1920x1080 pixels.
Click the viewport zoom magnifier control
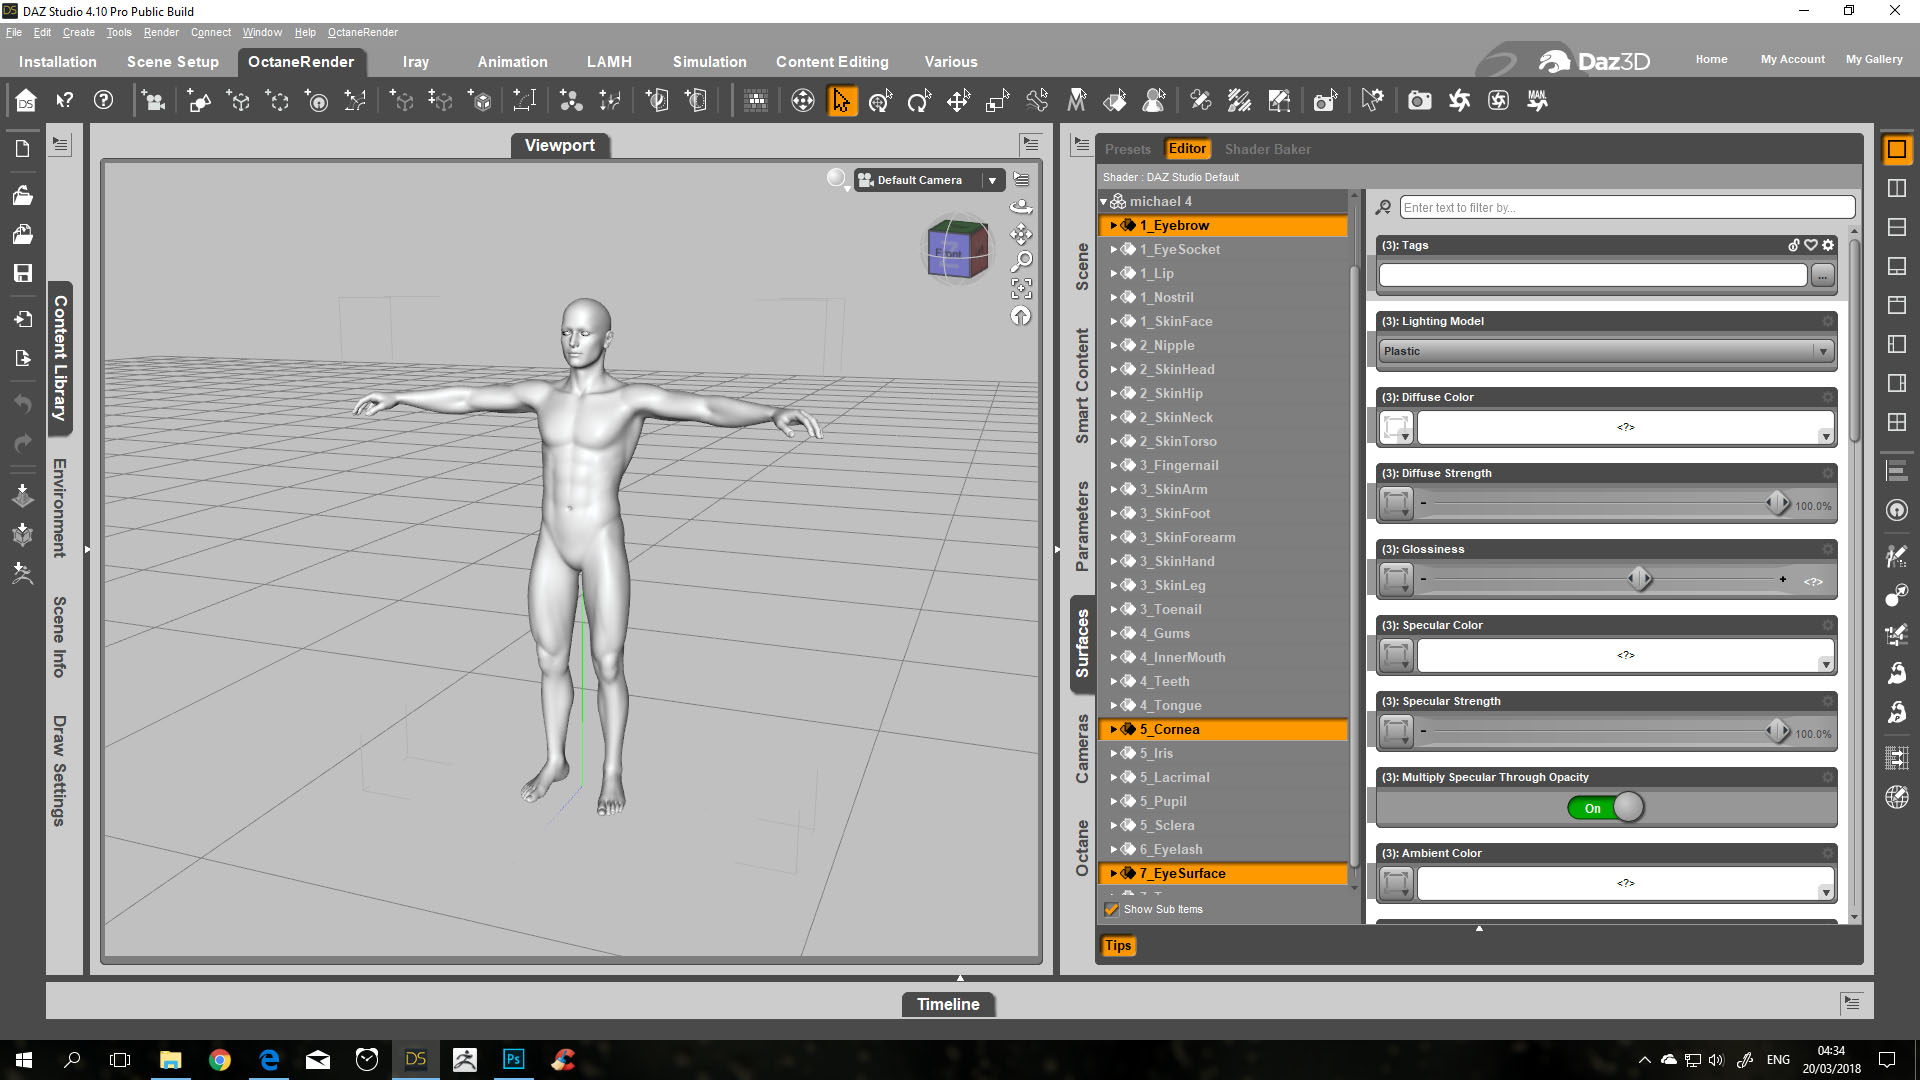click(1021, 262)
